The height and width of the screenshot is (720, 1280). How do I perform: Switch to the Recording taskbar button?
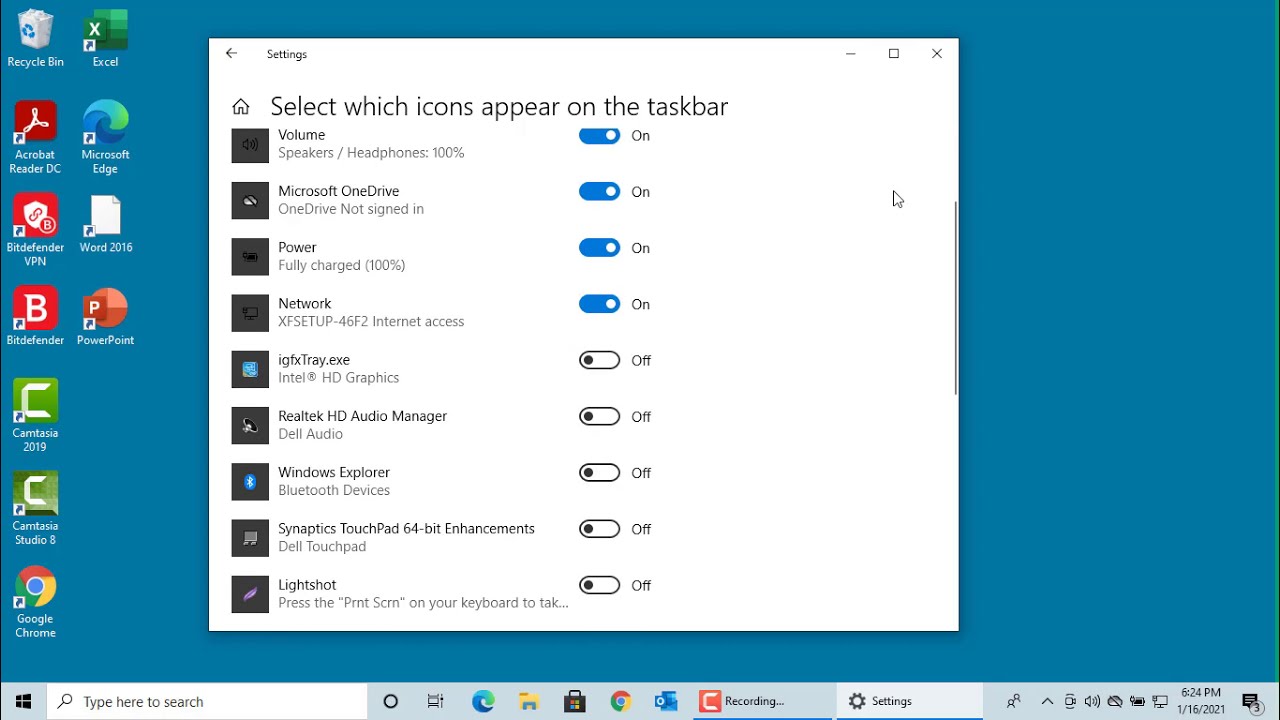point(762,702)
